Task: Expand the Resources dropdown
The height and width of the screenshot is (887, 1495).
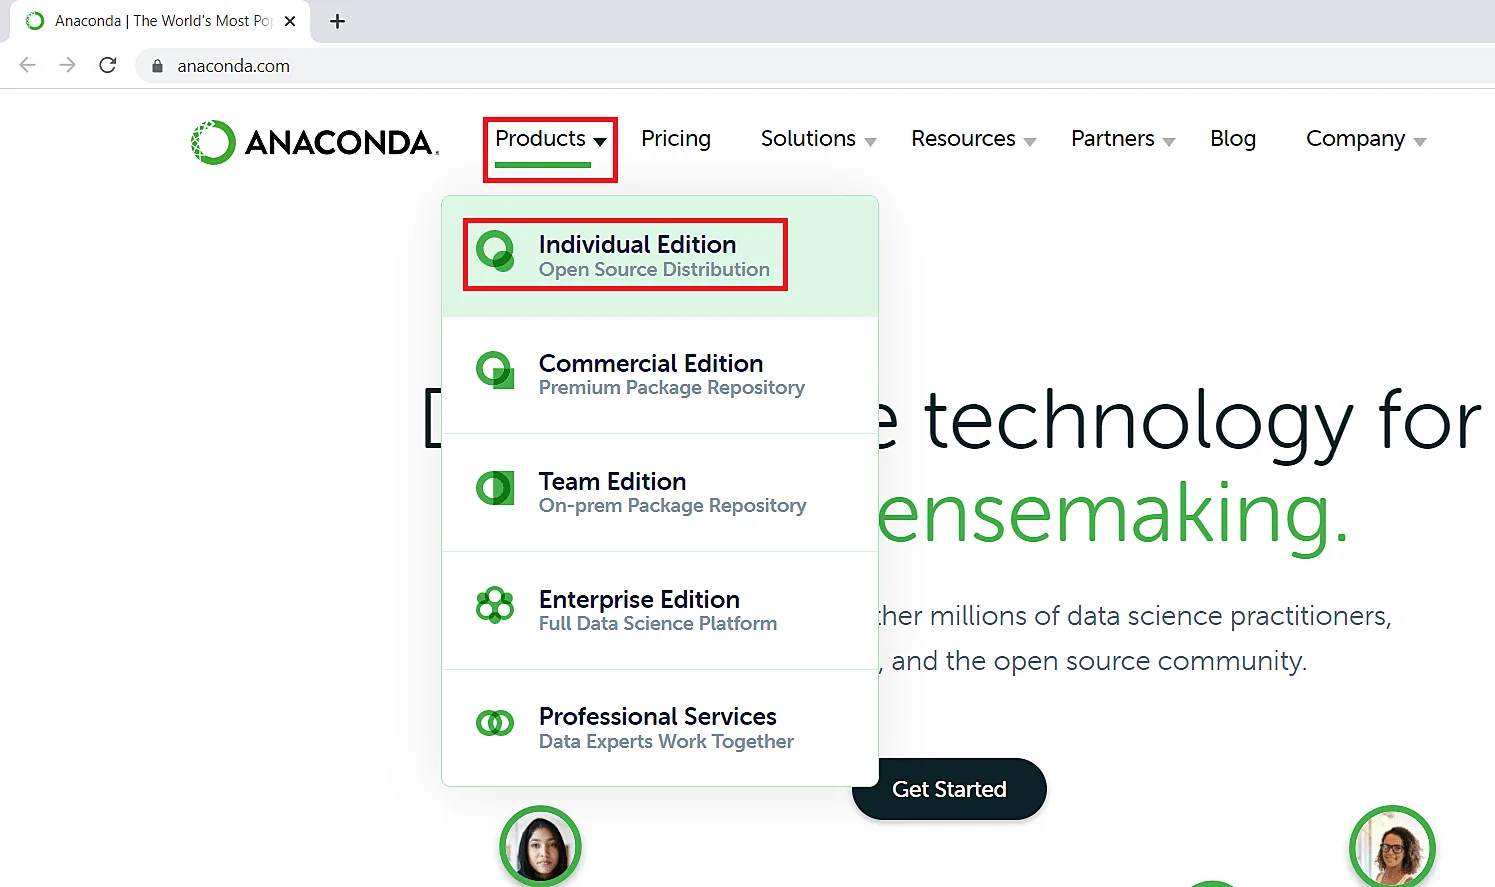Action: [973, 139]
